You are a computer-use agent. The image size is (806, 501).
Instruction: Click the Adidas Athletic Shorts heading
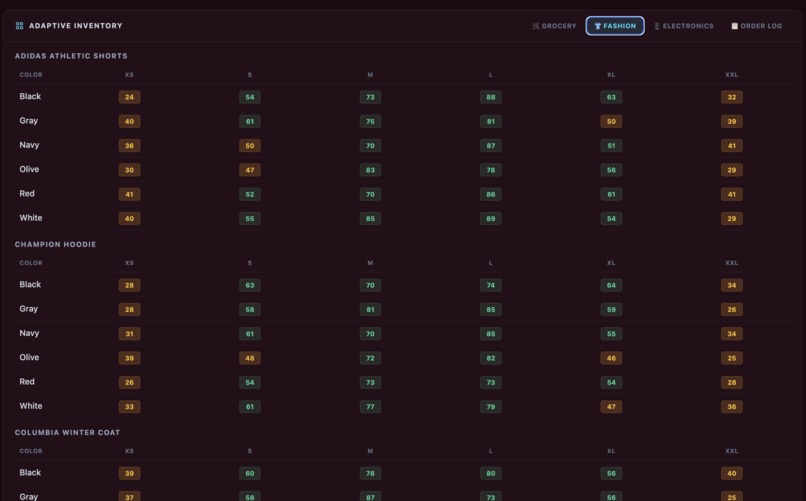click(71, 55)
